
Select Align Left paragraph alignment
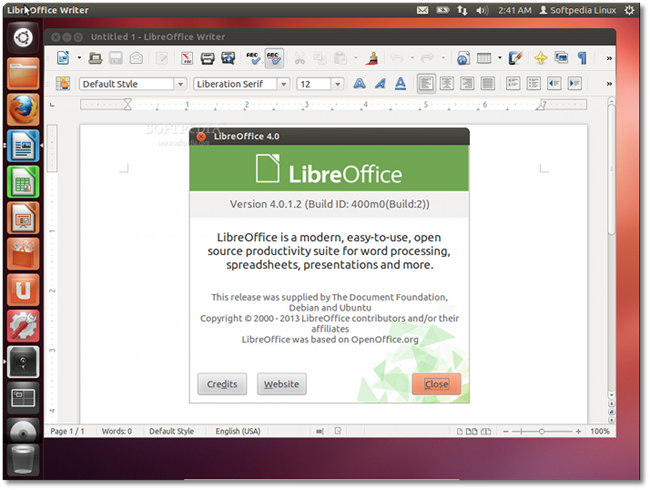click(x=426, y=83)
